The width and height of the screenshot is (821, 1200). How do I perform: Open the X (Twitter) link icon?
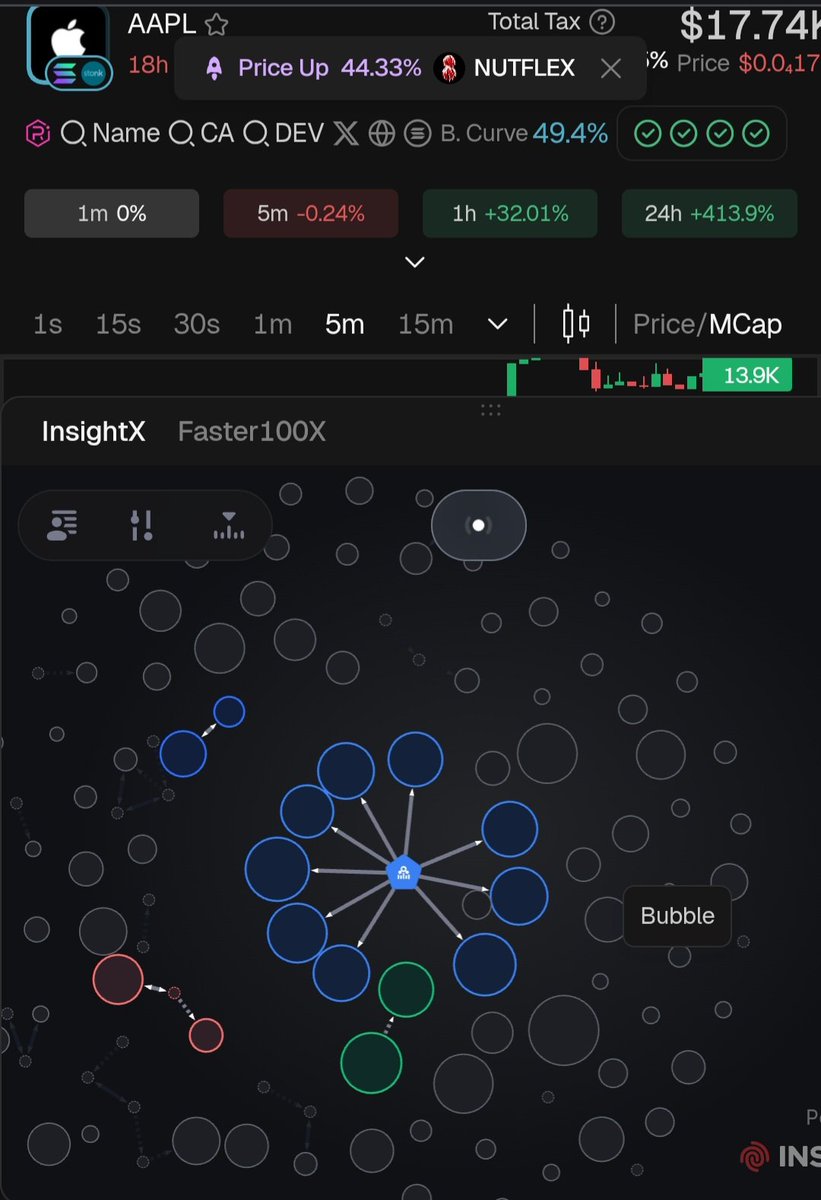point(345,134)
